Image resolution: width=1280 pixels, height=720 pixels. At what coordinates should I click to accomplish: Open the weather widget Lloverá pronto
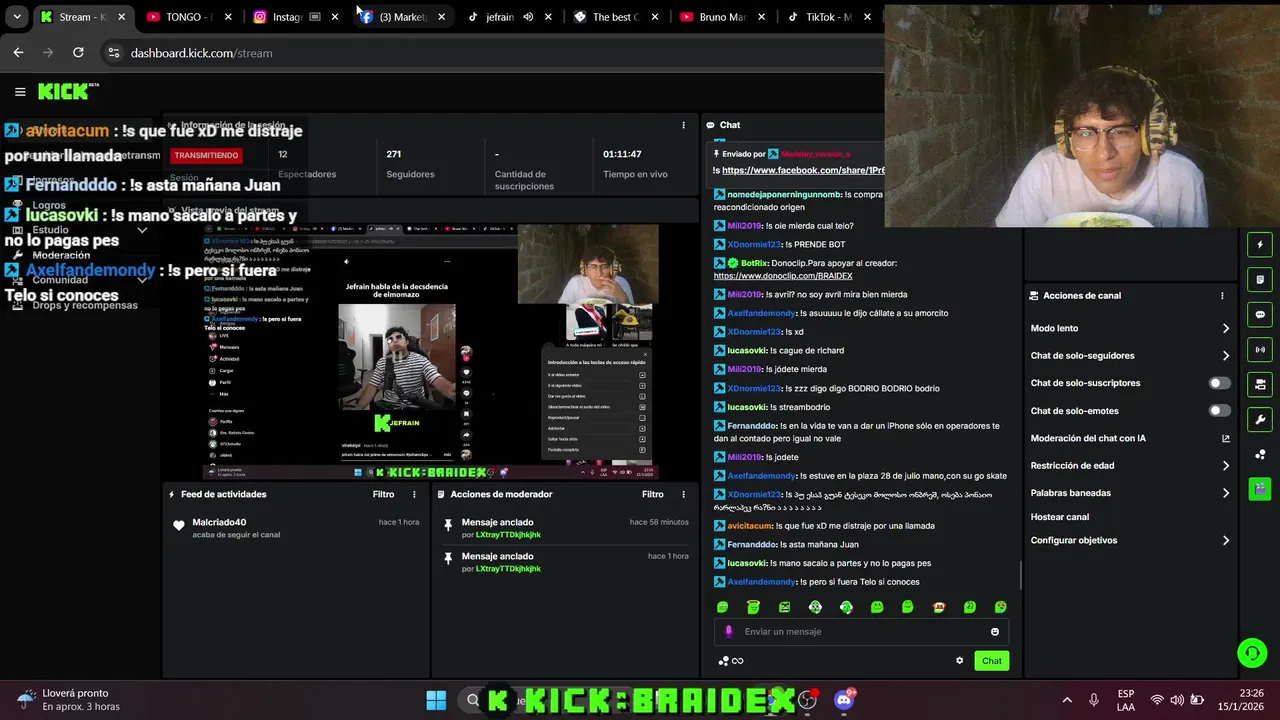(x=68, y=700)
